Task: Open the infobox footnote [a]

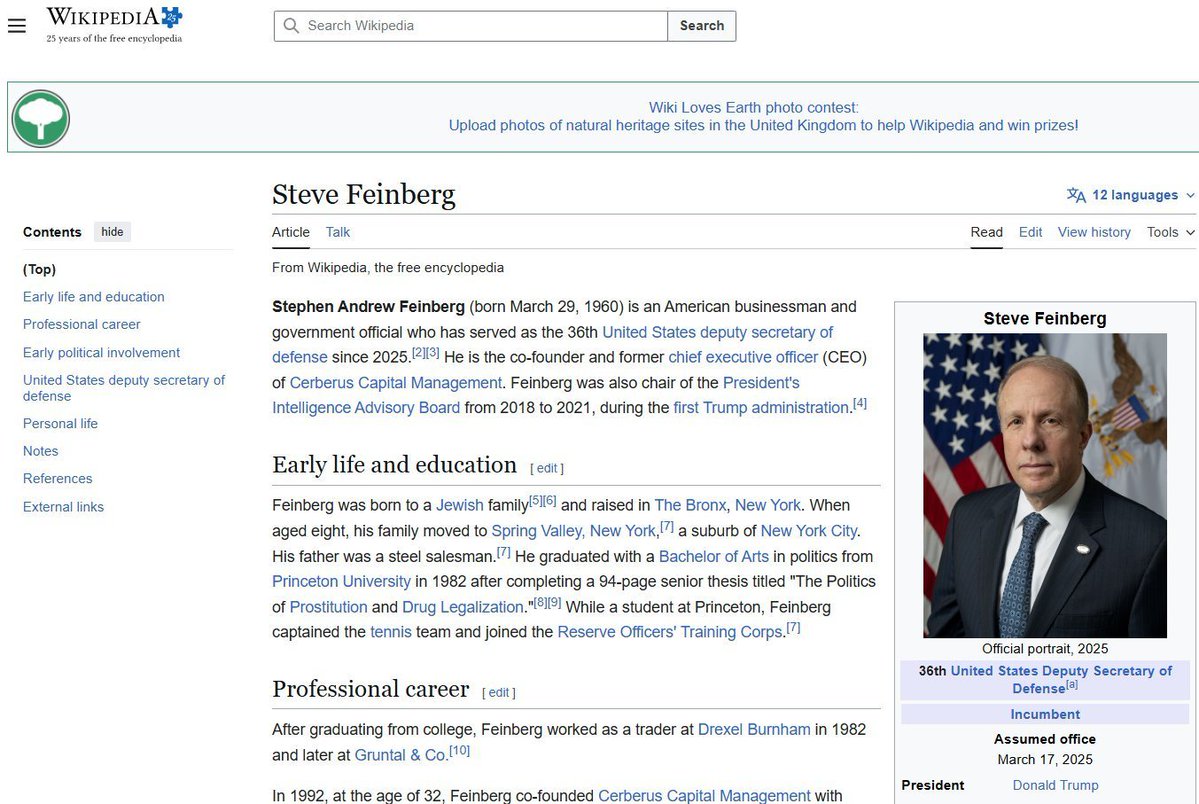Action: 1072,685
